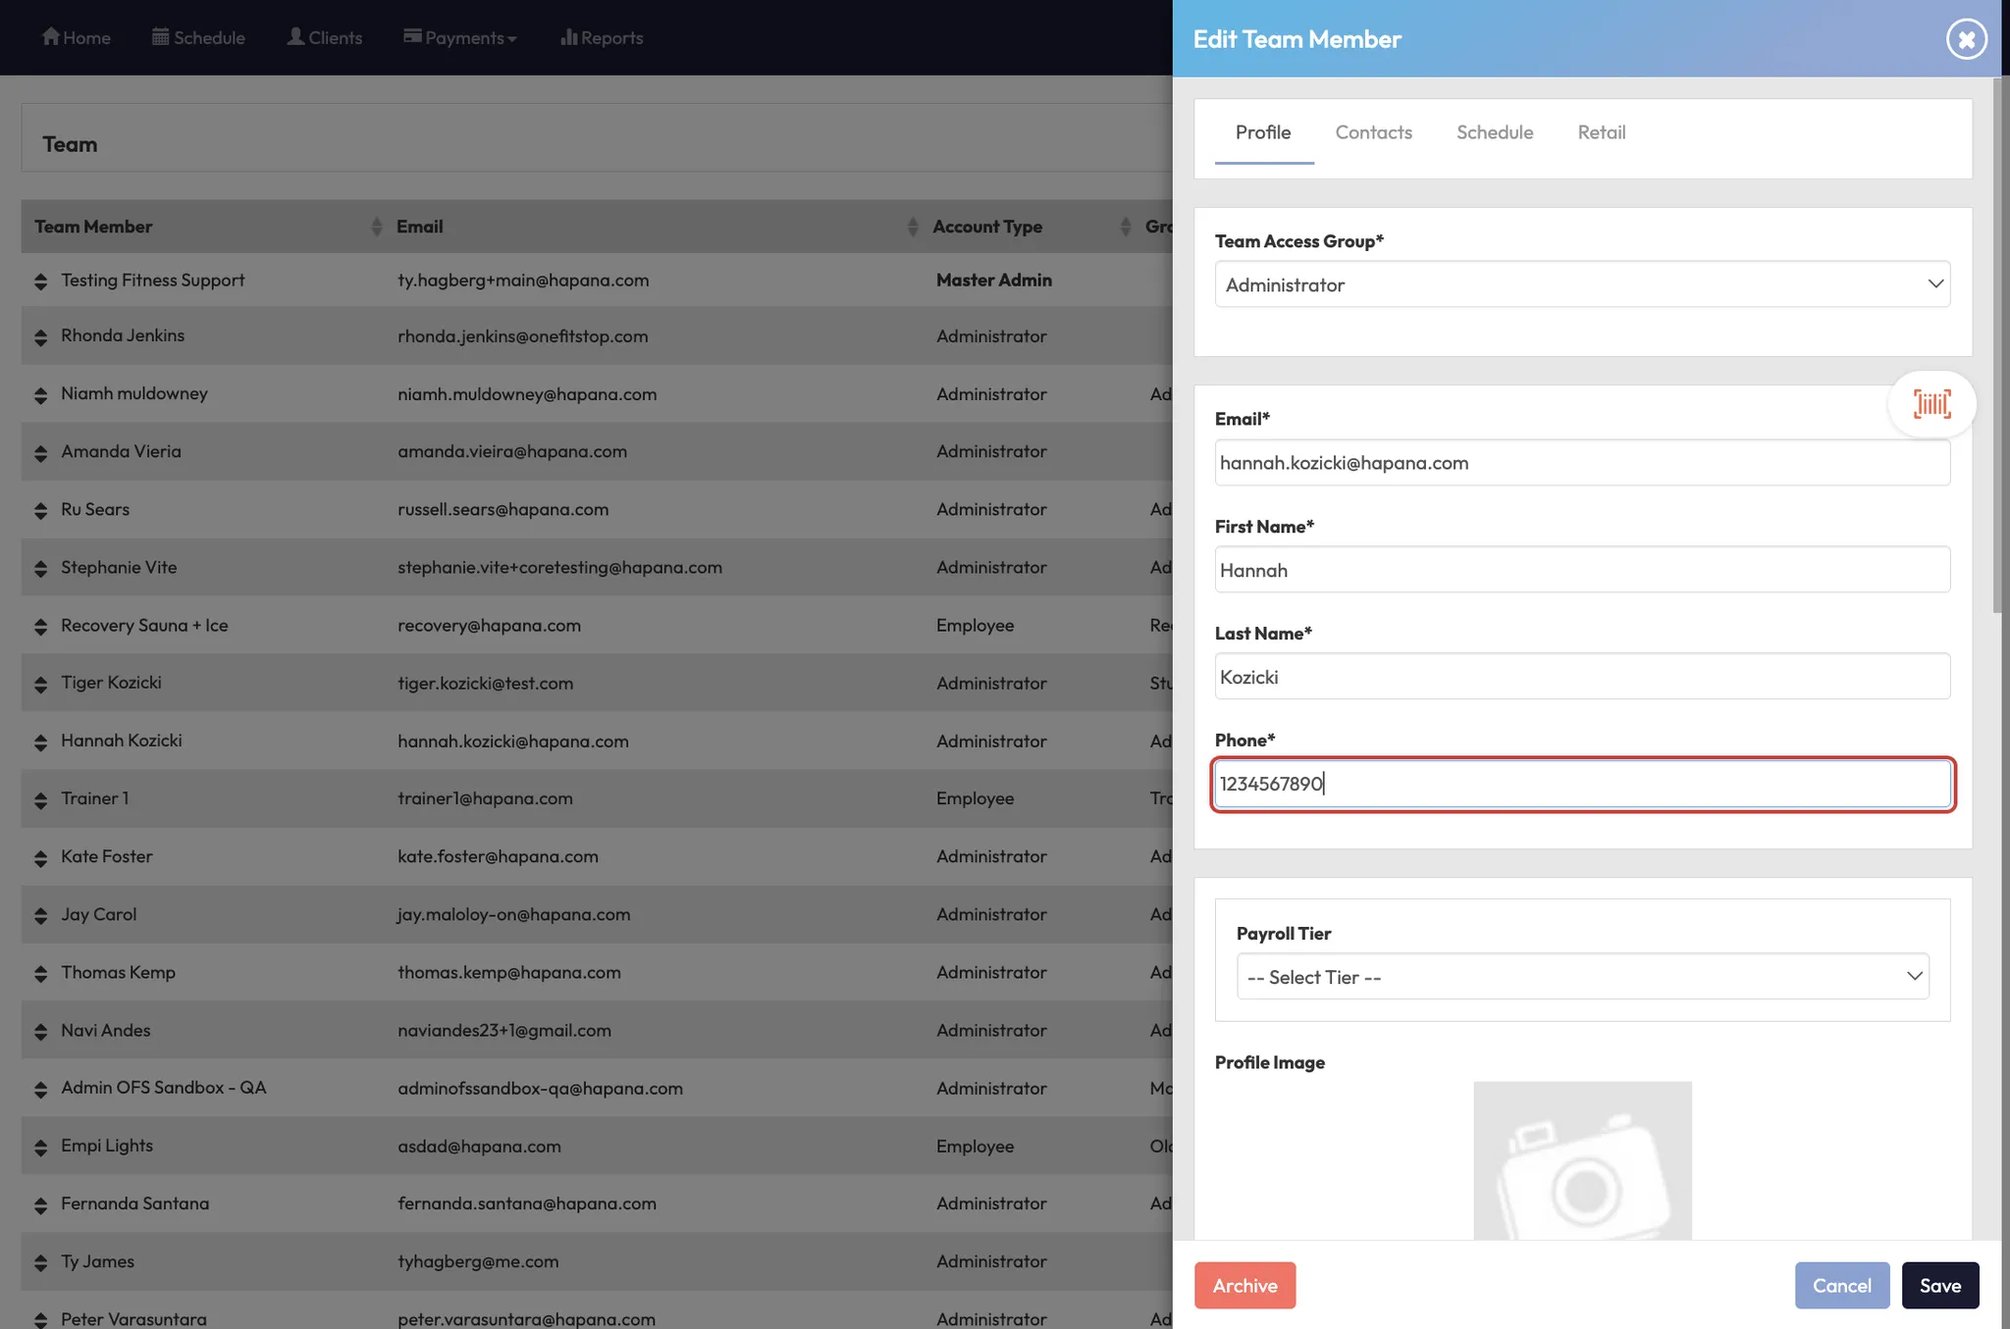The height and width of the screenshot is (1329, 2010).
Task: Click the reorder handle for Amanda Vieria
Action: 40,454
